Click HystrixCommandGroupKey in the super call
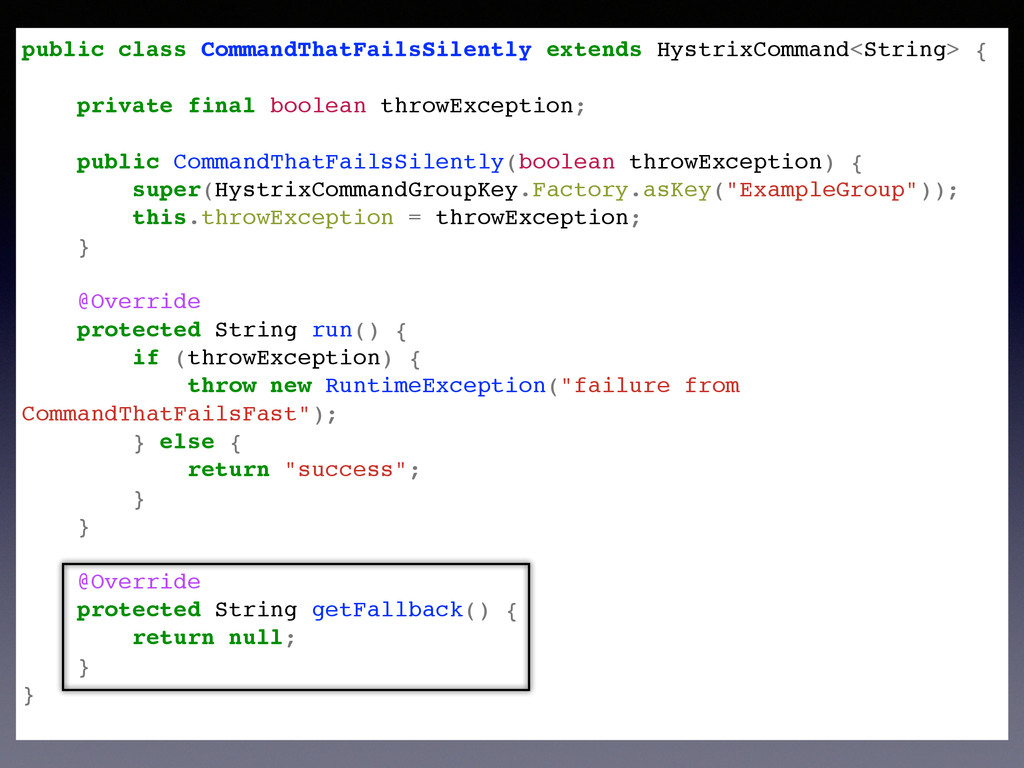Viewport: 1024px width, 768px height. [366, 190]
